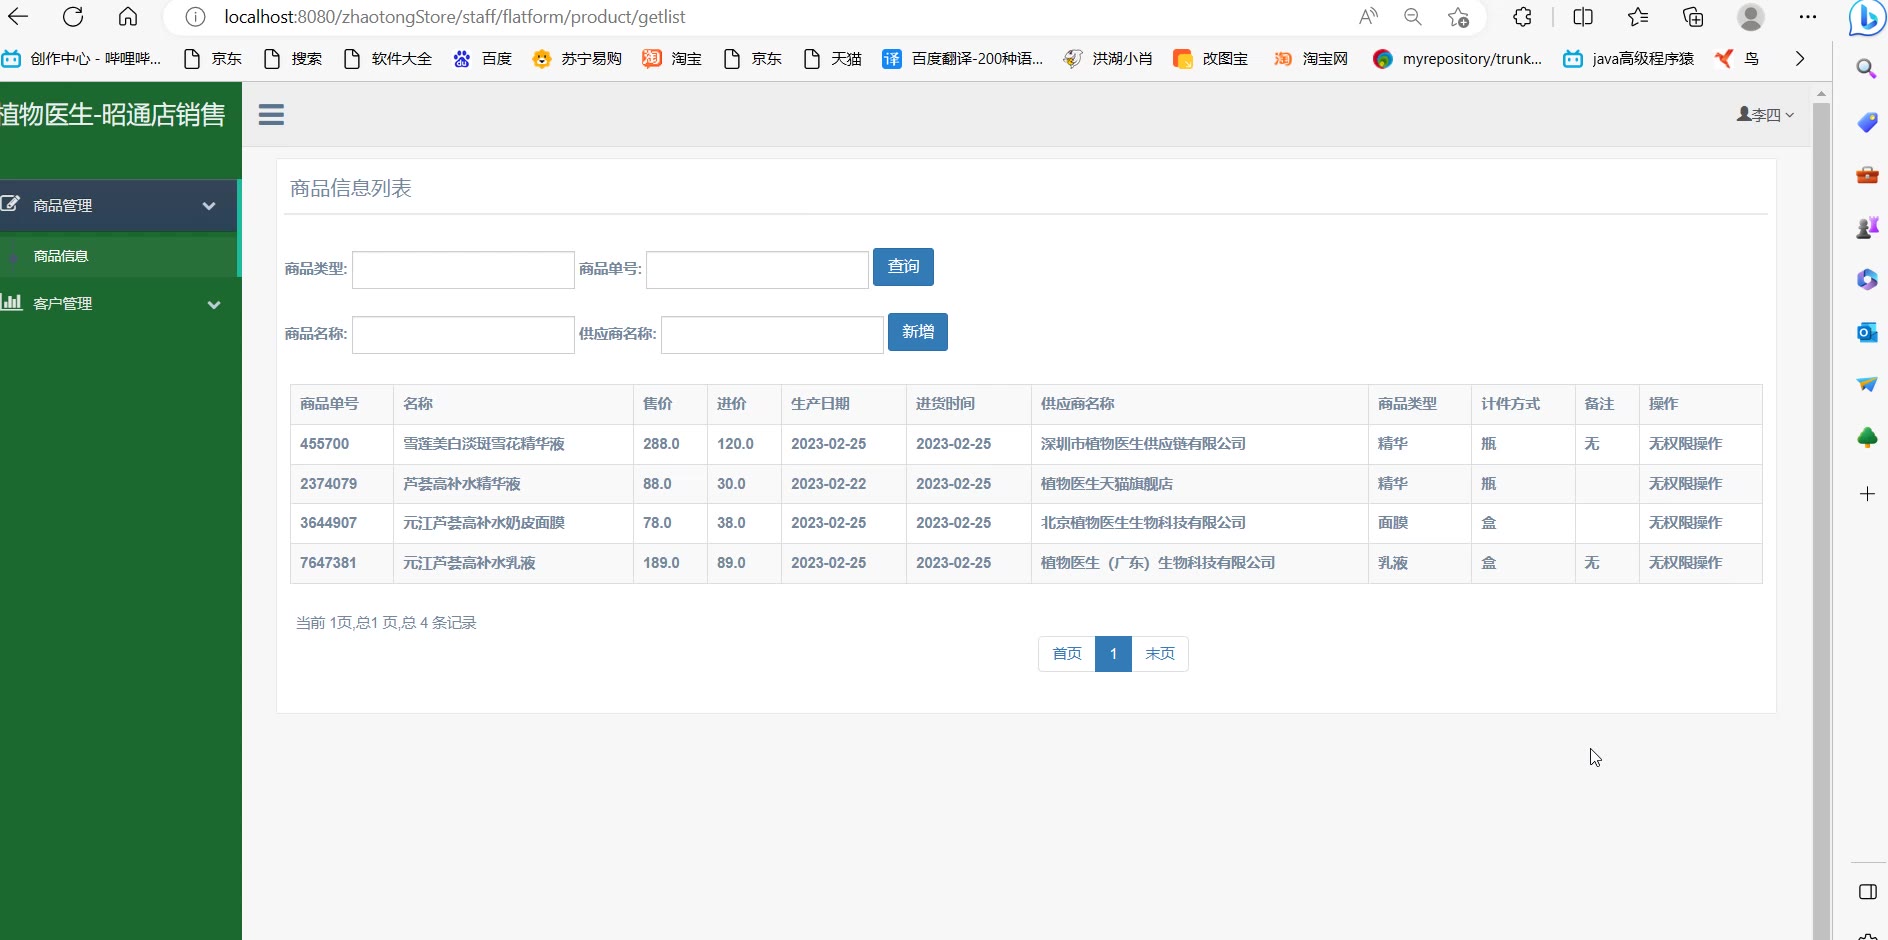Open the browser extensions puzzle icon
1888x940 pixels.
pyautogui.click(x=1523, y=17)
